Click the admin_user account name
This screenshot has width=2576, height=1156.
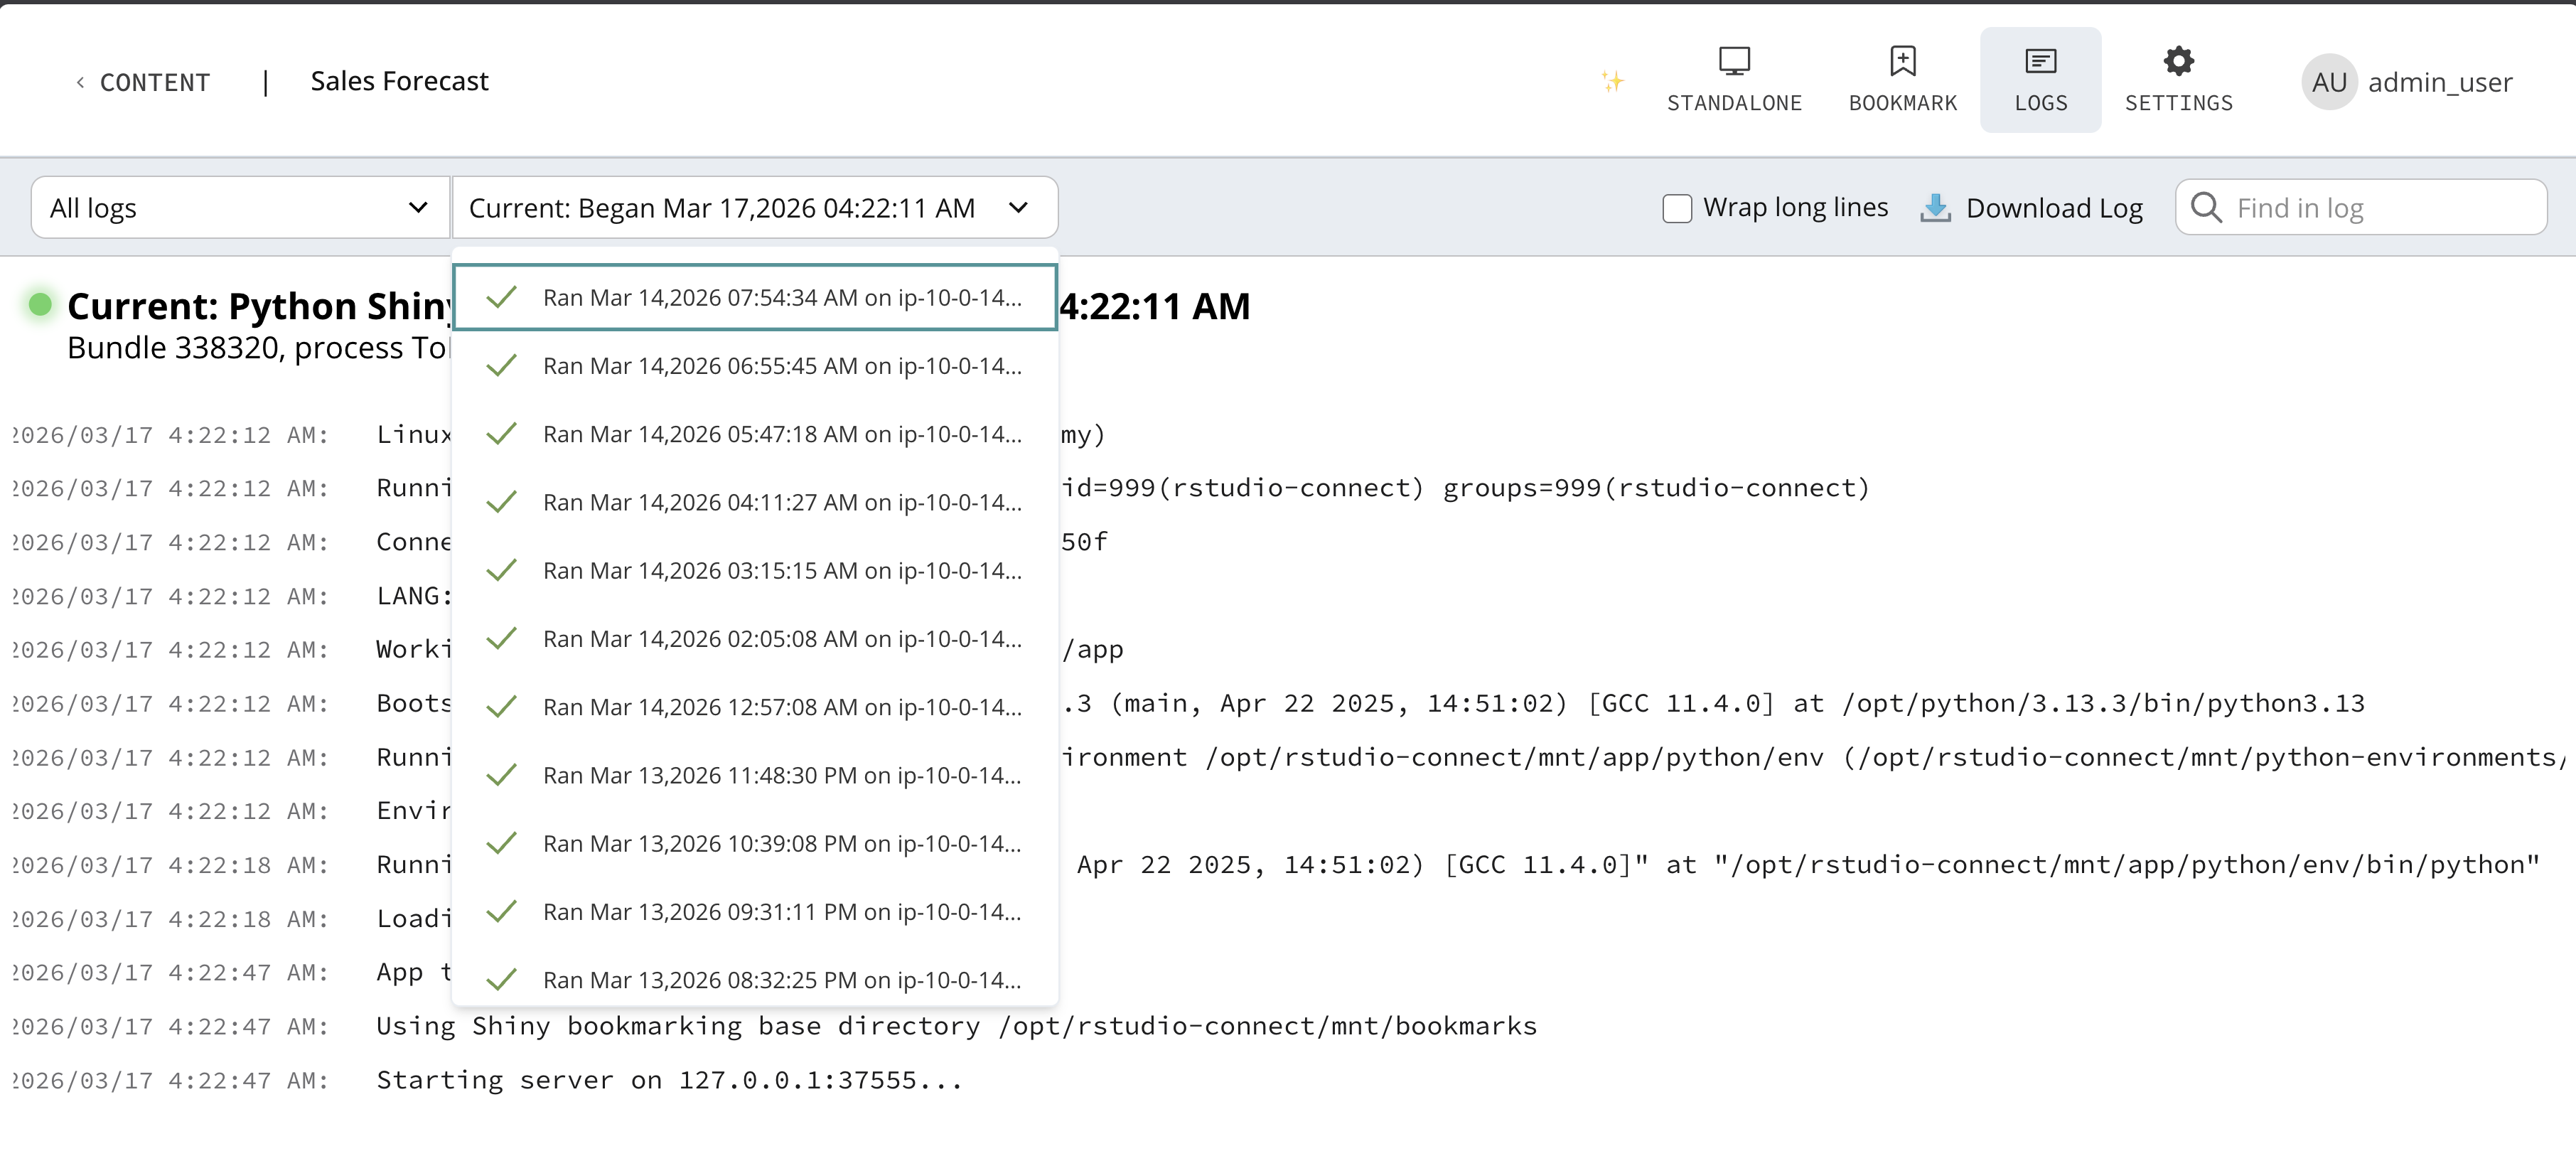2439,82
